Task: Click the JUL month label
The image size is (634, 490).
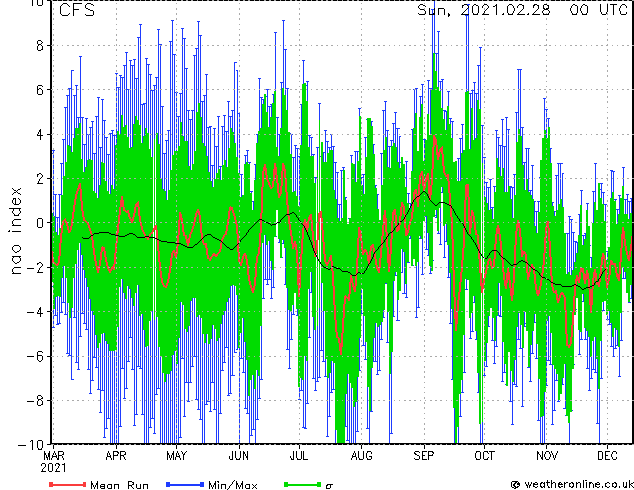Action: coord(299,456)
